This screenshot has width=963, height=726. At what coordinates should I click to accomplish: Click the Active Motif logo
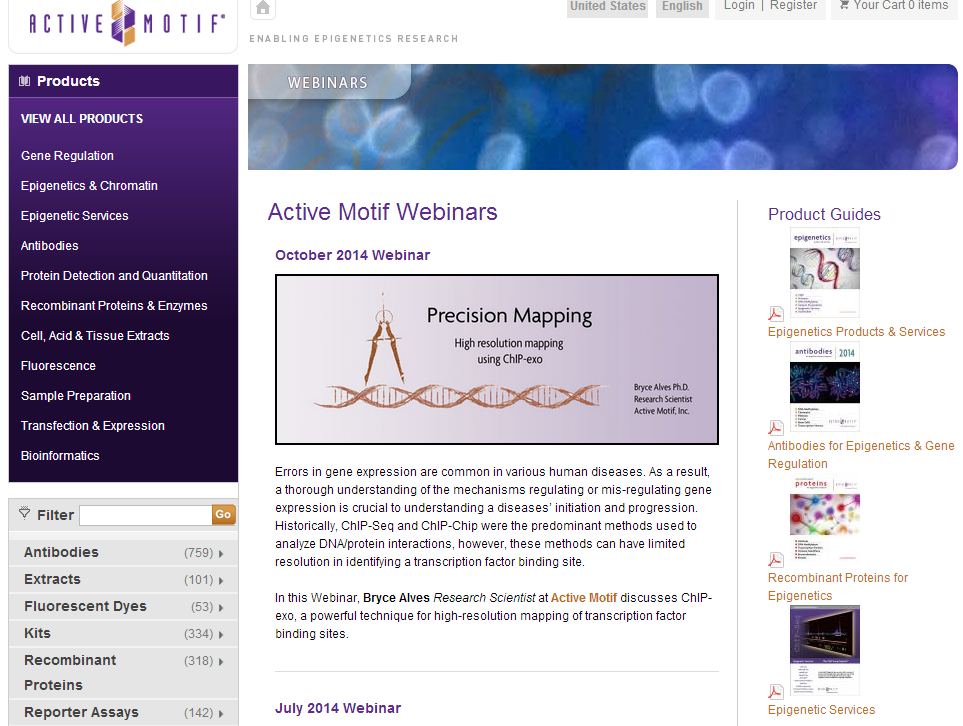click(127, 23)
